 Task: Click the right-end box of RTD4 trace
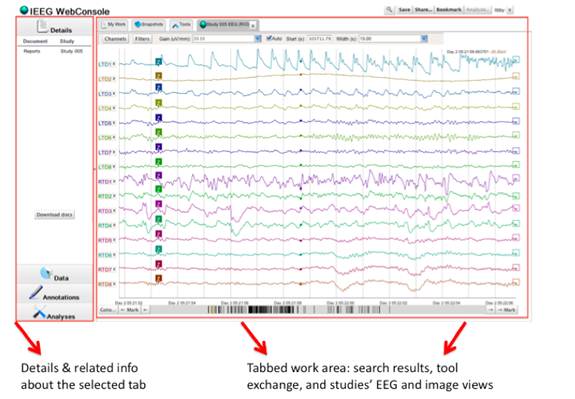(516, 223)
